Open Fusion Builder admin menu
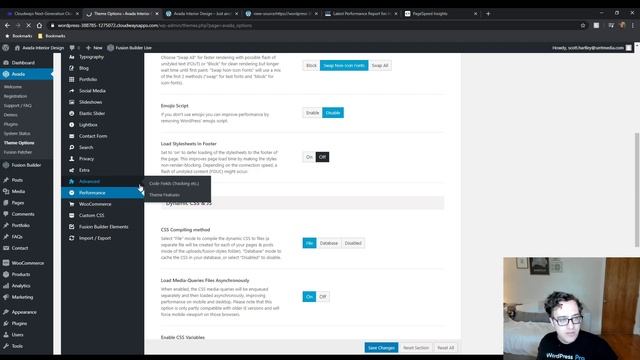Viewport: 640px width, 360px height. [26, 165]
